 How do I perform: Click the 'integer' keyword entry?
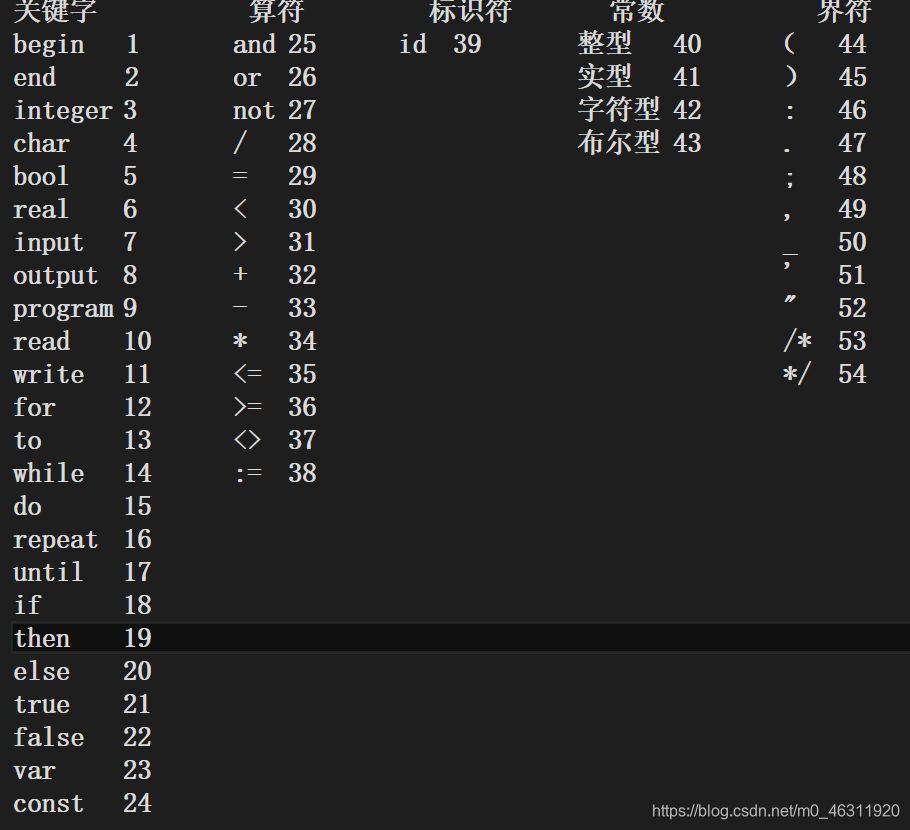point(63,110)
